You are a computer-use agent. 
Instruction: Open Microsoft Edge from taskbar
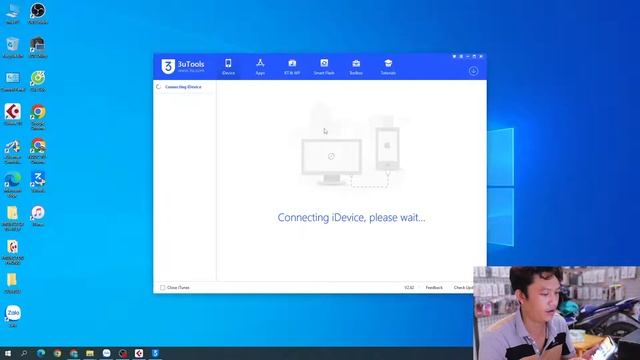[41, 353]
